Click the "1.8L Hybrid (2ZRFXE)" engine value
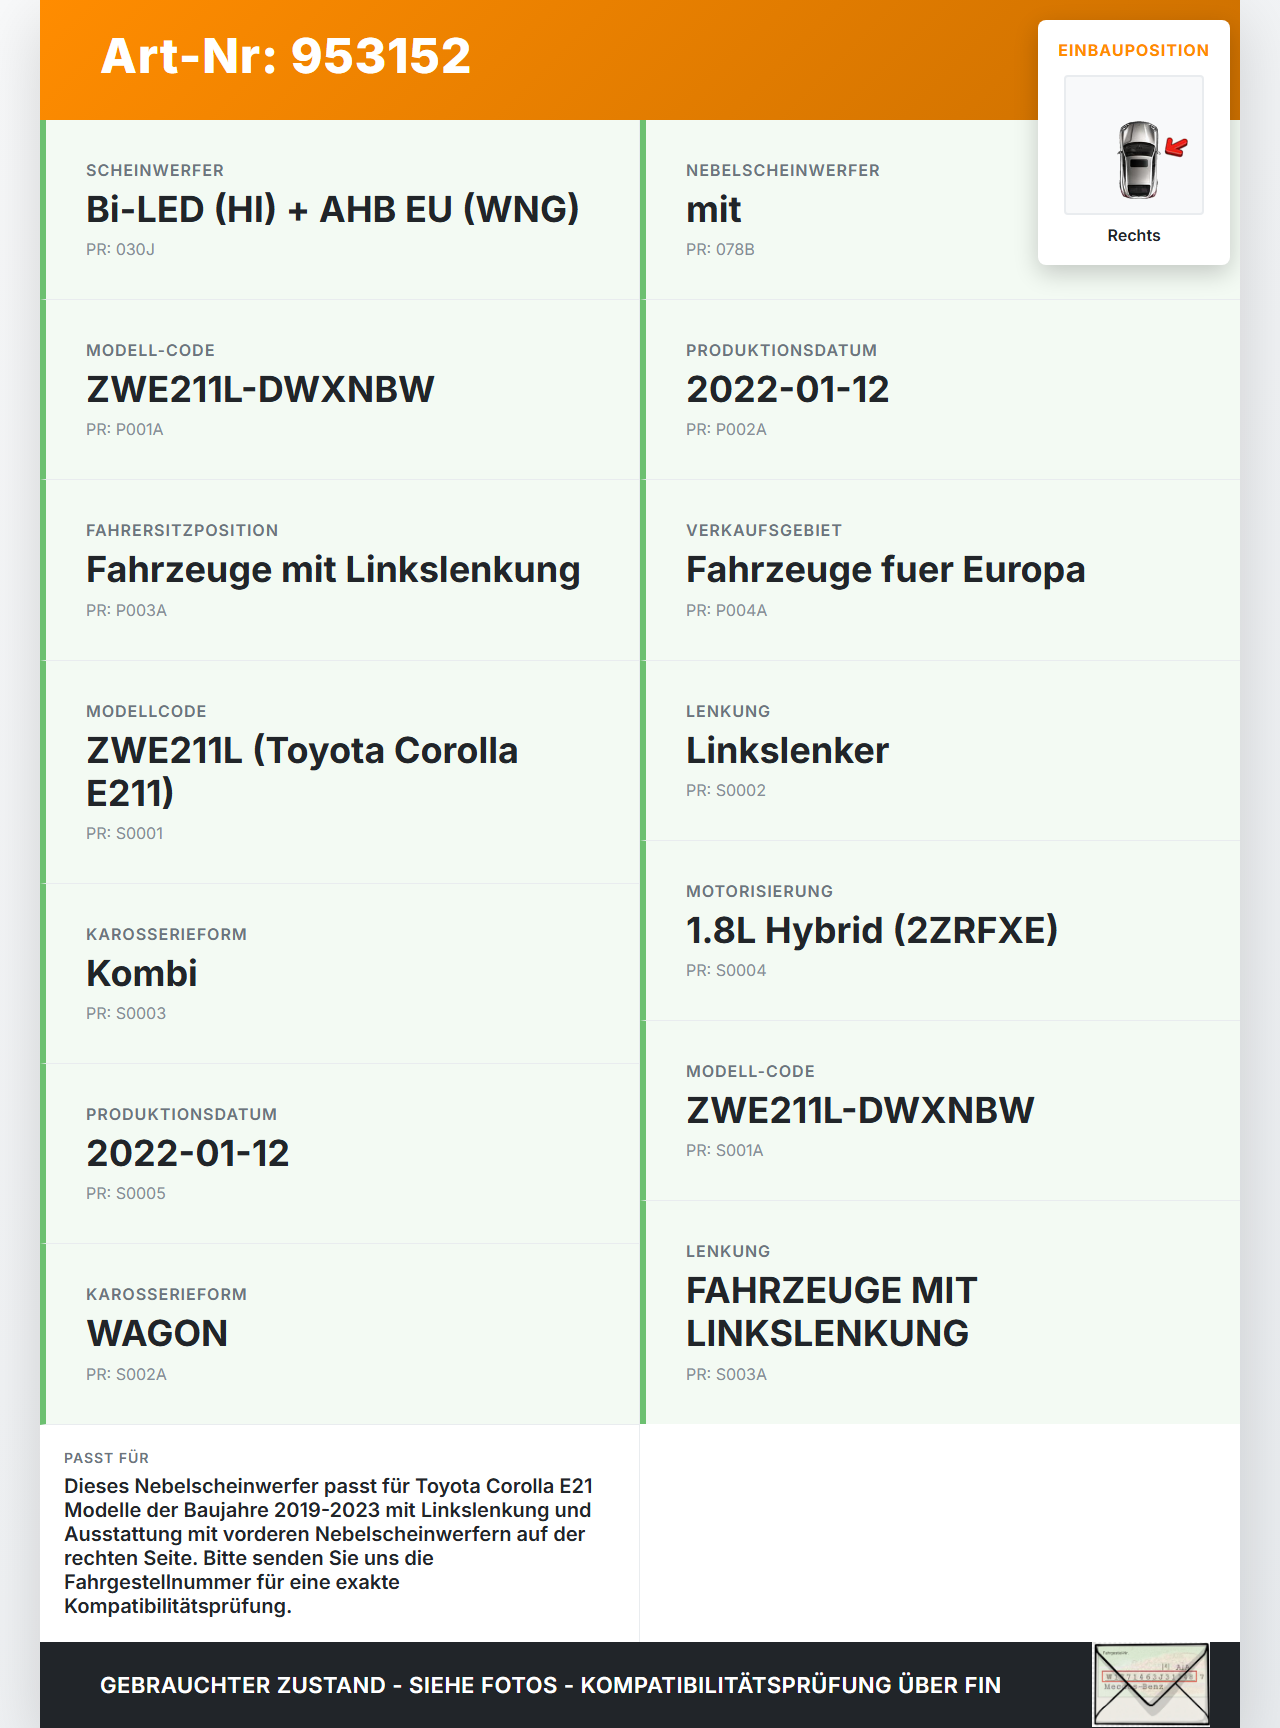 click(x=871, y=931)
